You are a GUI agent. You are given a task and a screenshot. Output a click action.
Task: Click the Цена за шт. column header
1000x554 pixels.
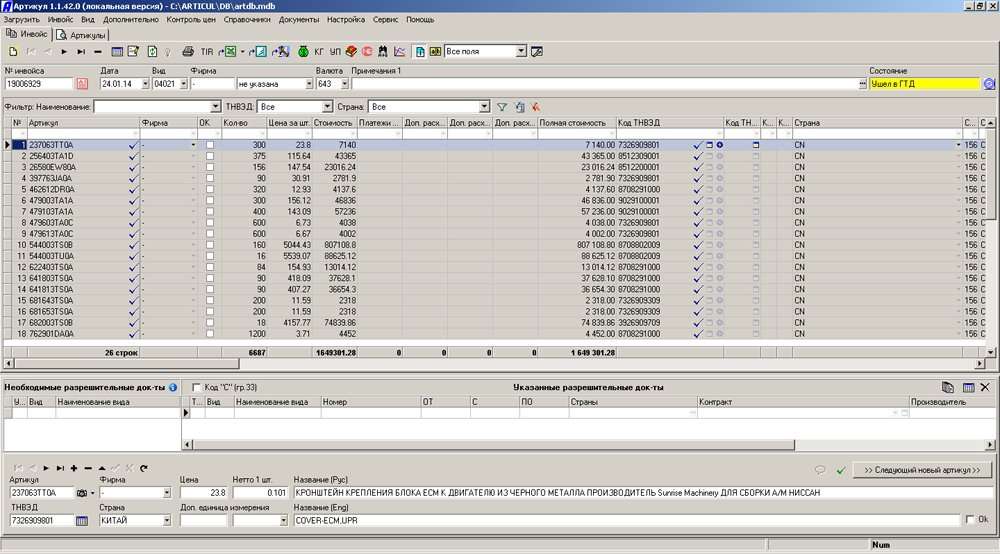tap(289, 123)
